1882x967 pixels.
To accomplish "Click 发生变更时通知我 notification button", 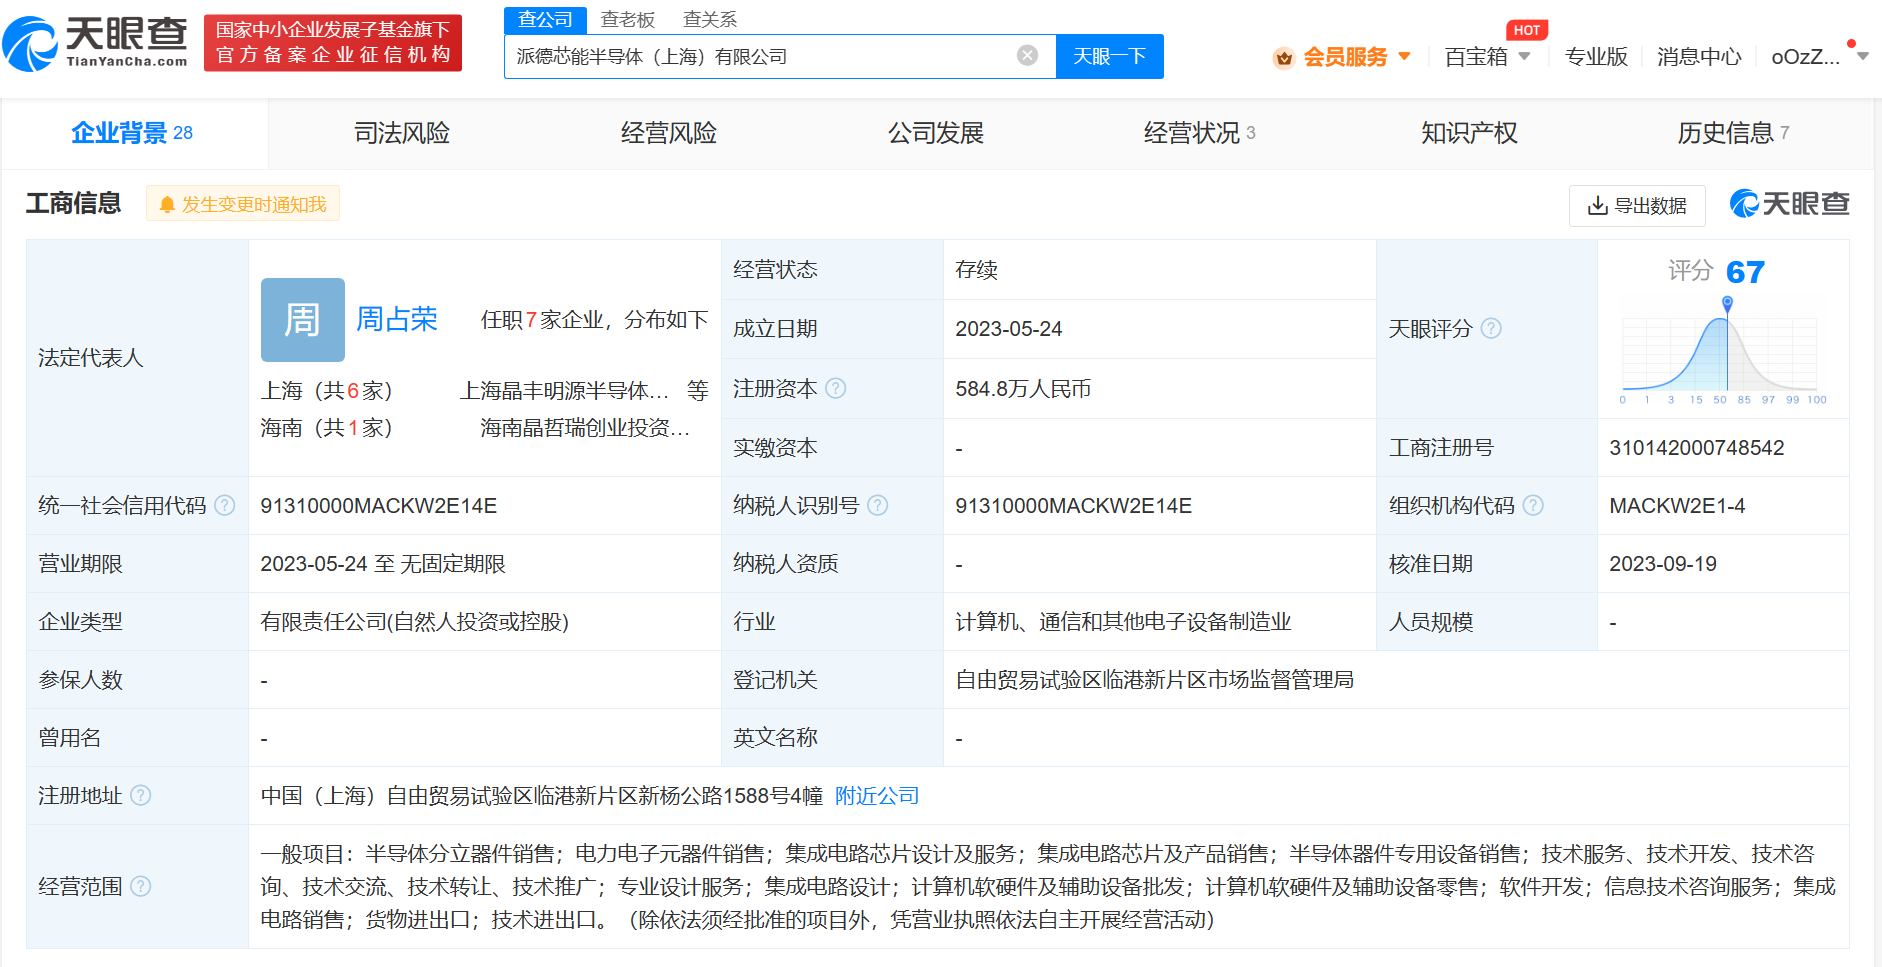I will pos(243,204).
